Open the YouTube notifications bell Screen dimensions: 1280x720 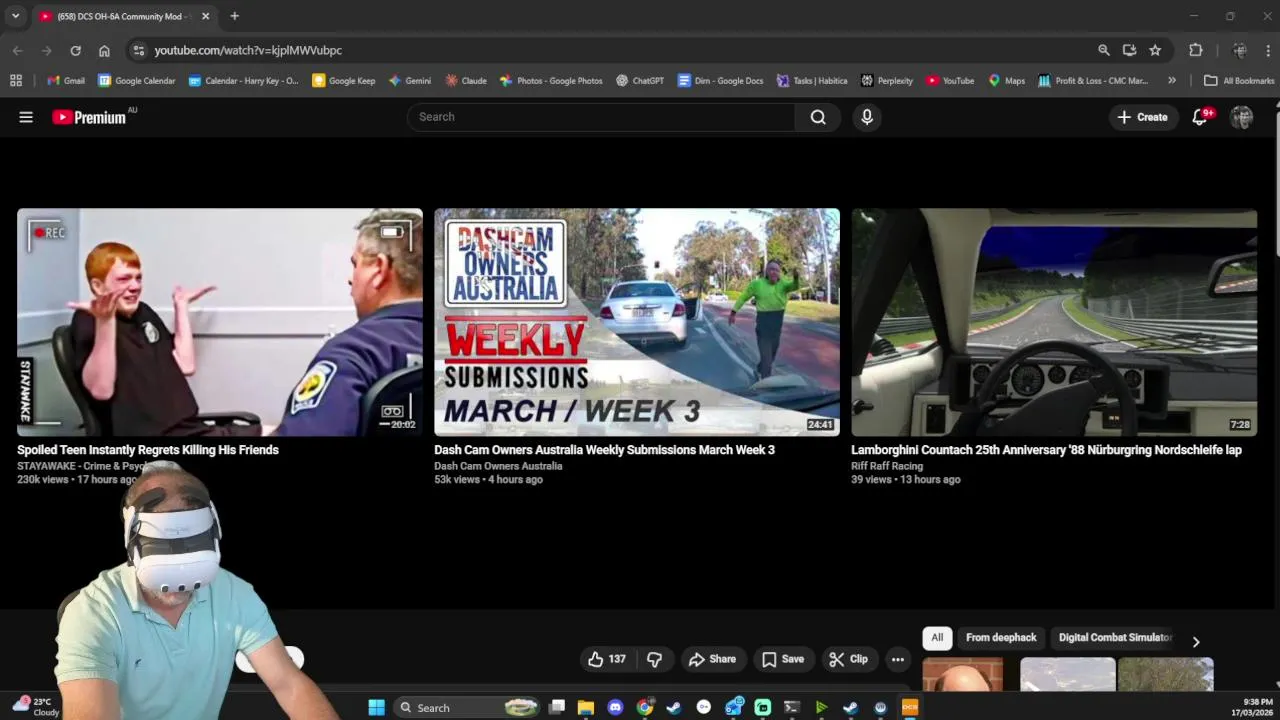pos(1200,117)
